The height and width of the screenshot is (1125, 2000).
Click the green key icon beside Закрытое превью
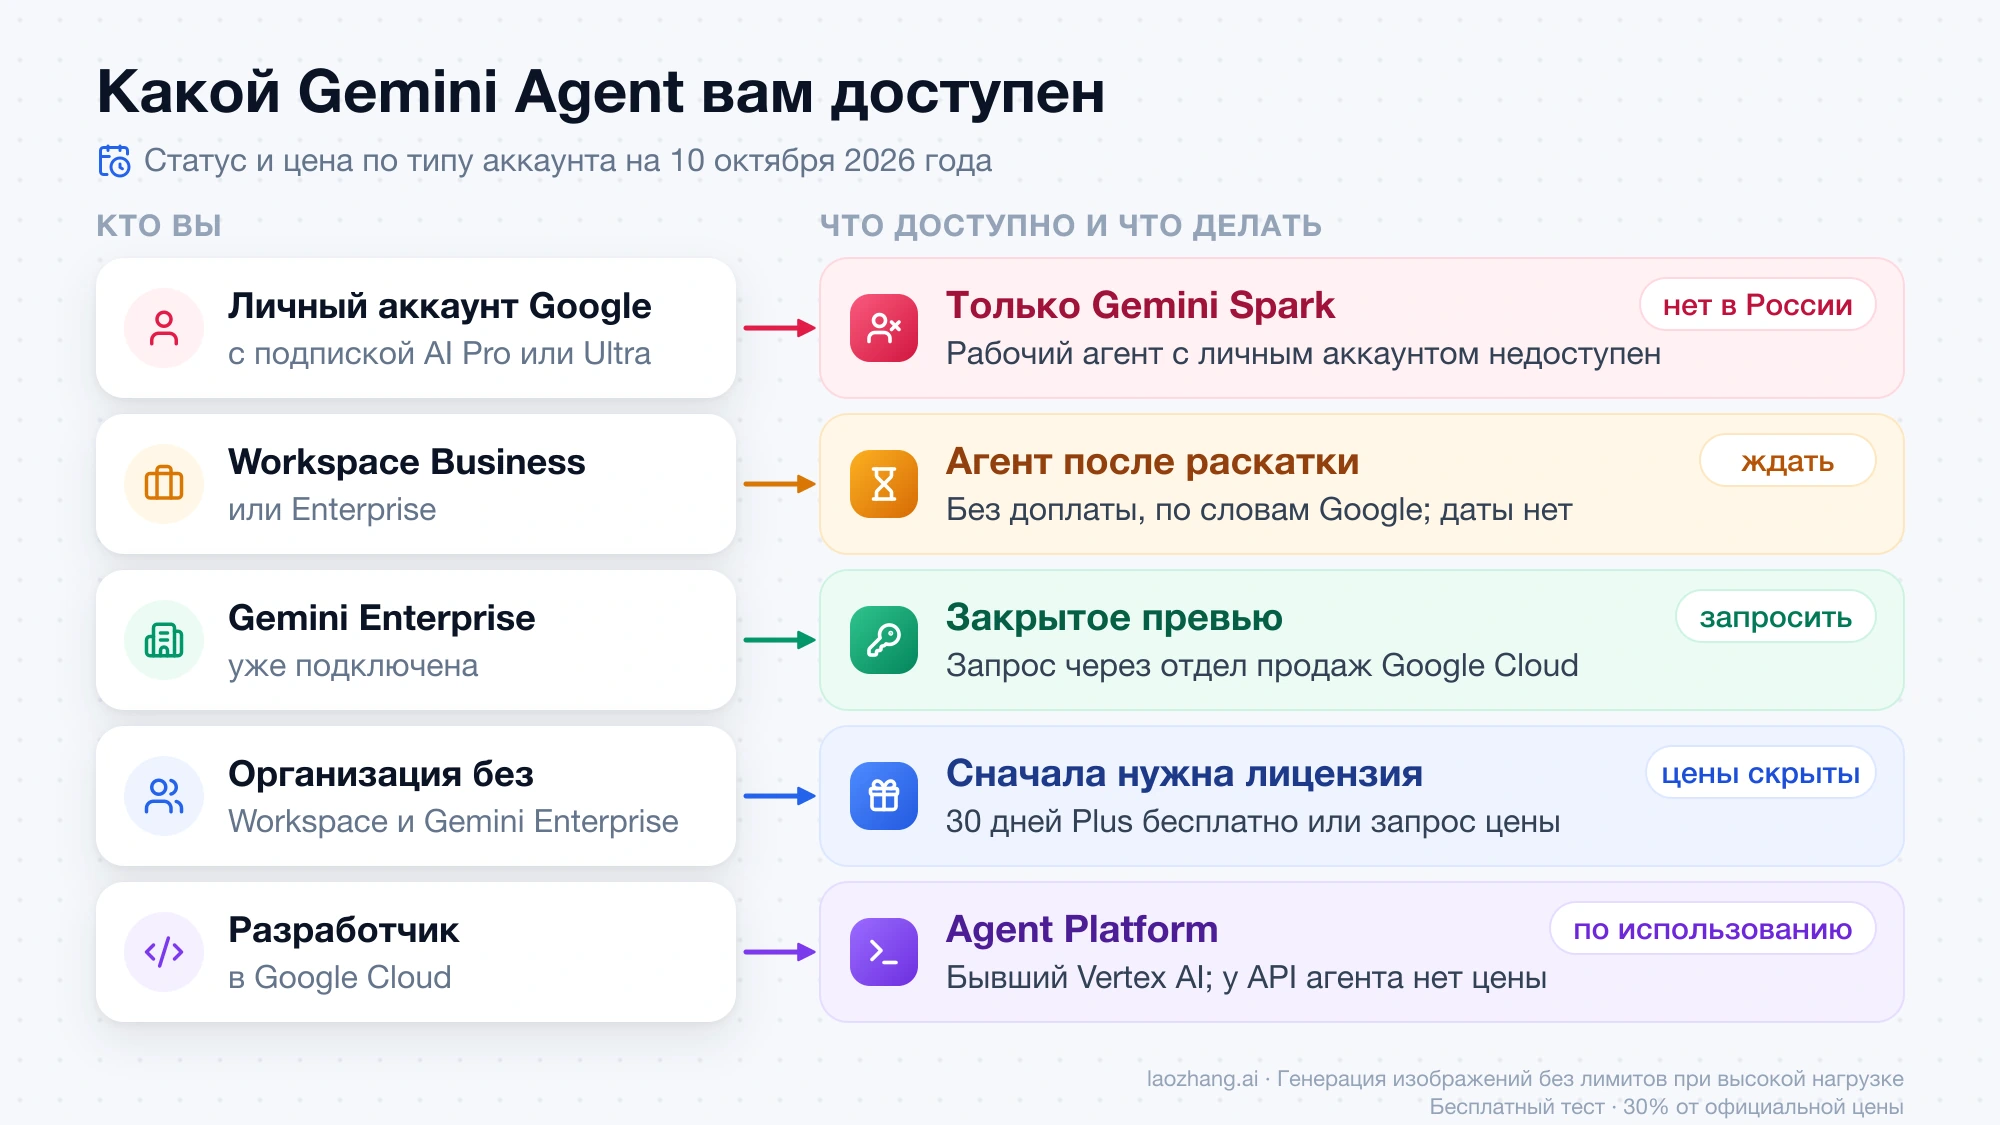point(884,640)
